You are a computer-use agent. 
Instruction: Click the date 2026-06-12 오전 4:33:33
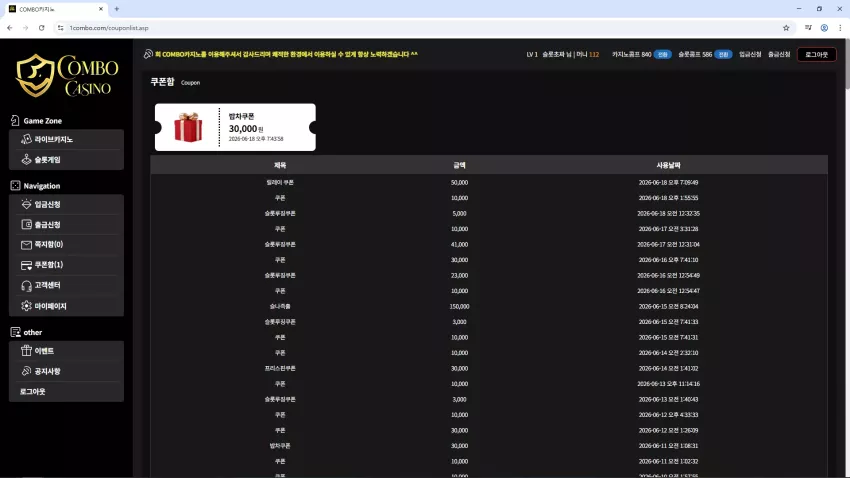pyautogui.click(x=668, y=415)
